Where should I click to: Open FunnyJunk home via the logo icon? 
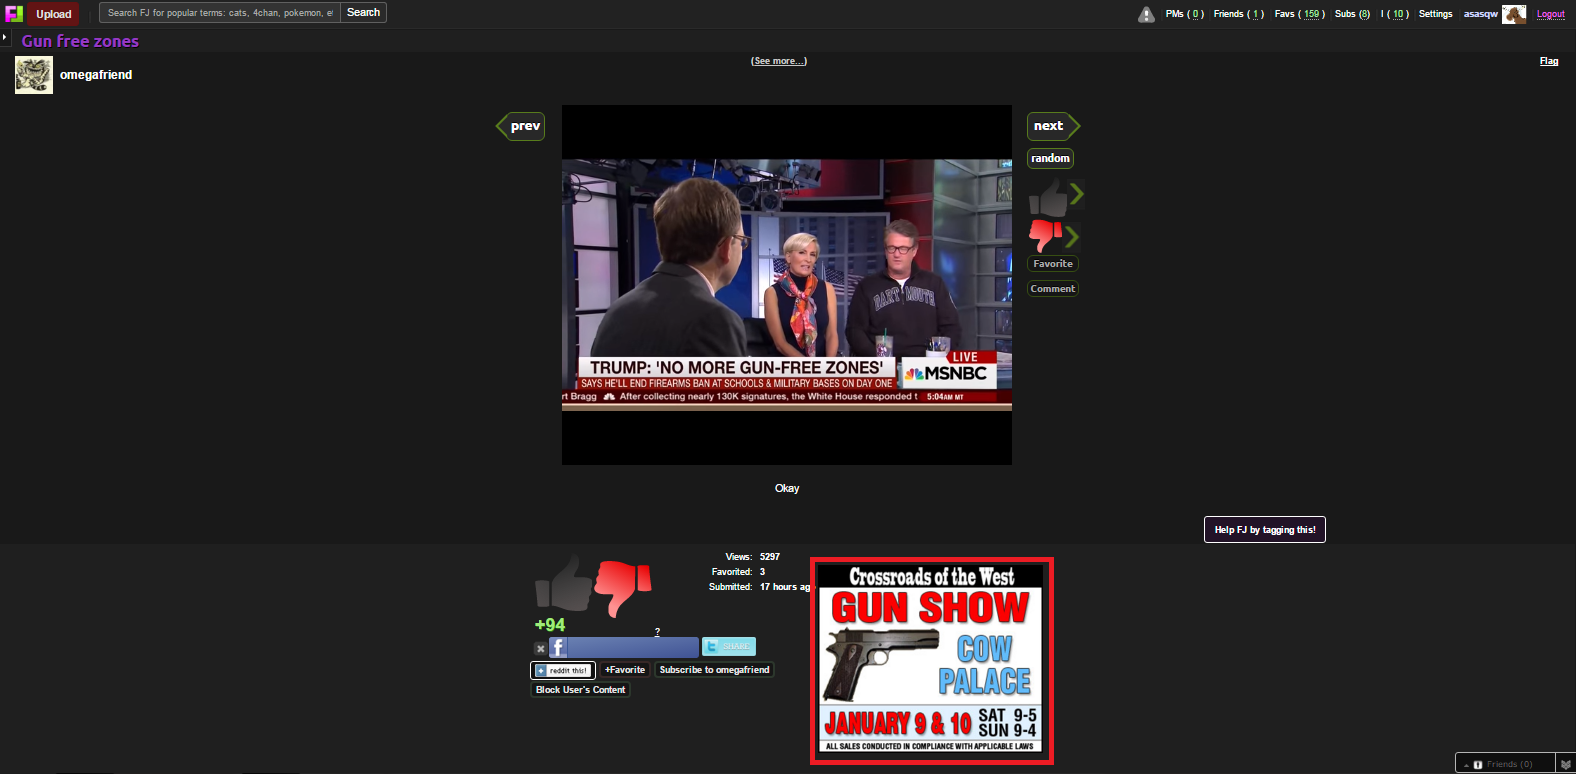pyautogui.click(x=14, y=14)
